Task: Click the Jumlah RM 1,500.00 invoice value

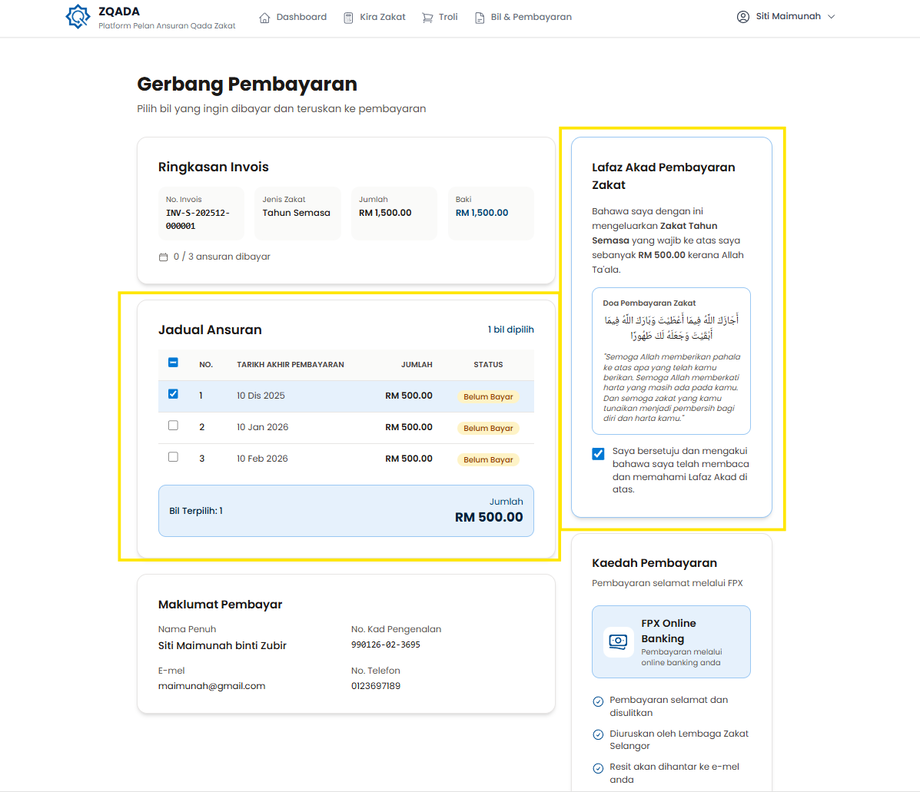Action: [385, 213]
